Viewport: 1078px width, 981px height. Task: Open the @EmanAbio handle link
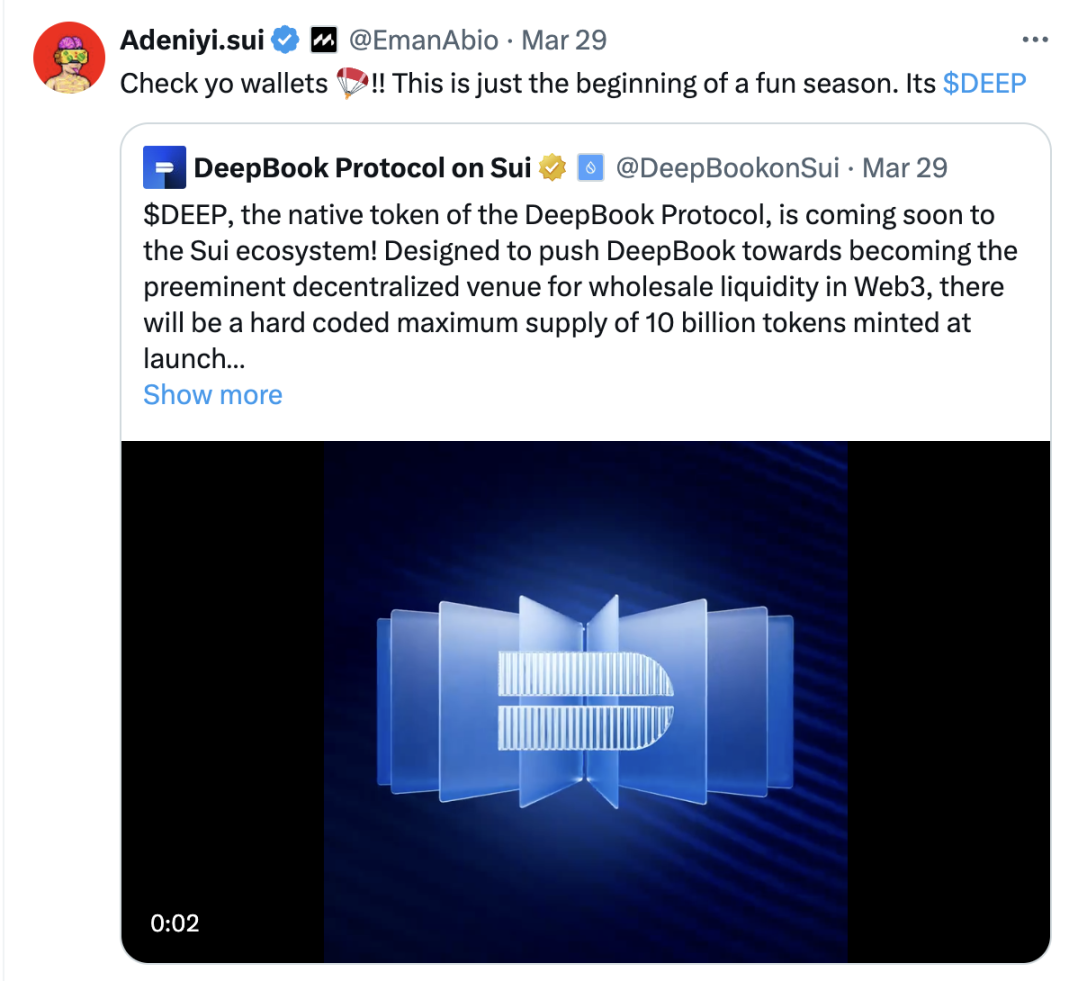tap(423, 41)
